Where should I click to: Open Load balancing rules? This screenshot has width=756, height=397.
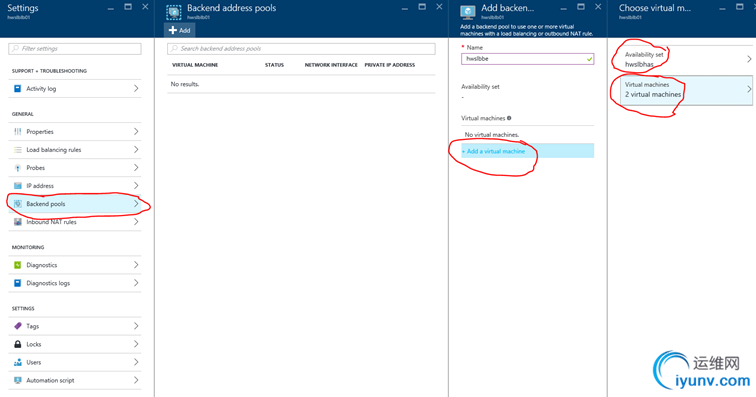(75, 150)
